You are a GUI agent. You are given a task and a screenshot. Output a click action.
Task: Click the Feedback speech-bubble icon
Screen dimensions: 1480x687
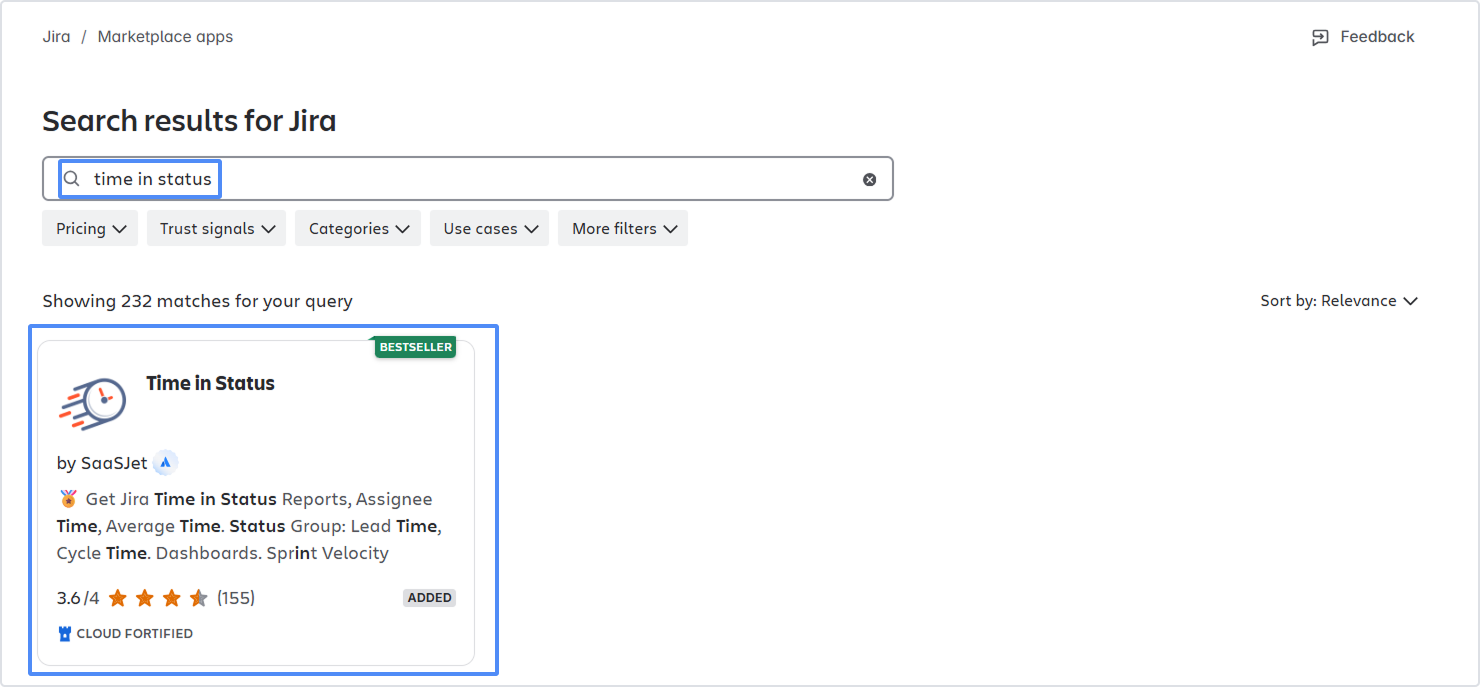coord(1318,36)
